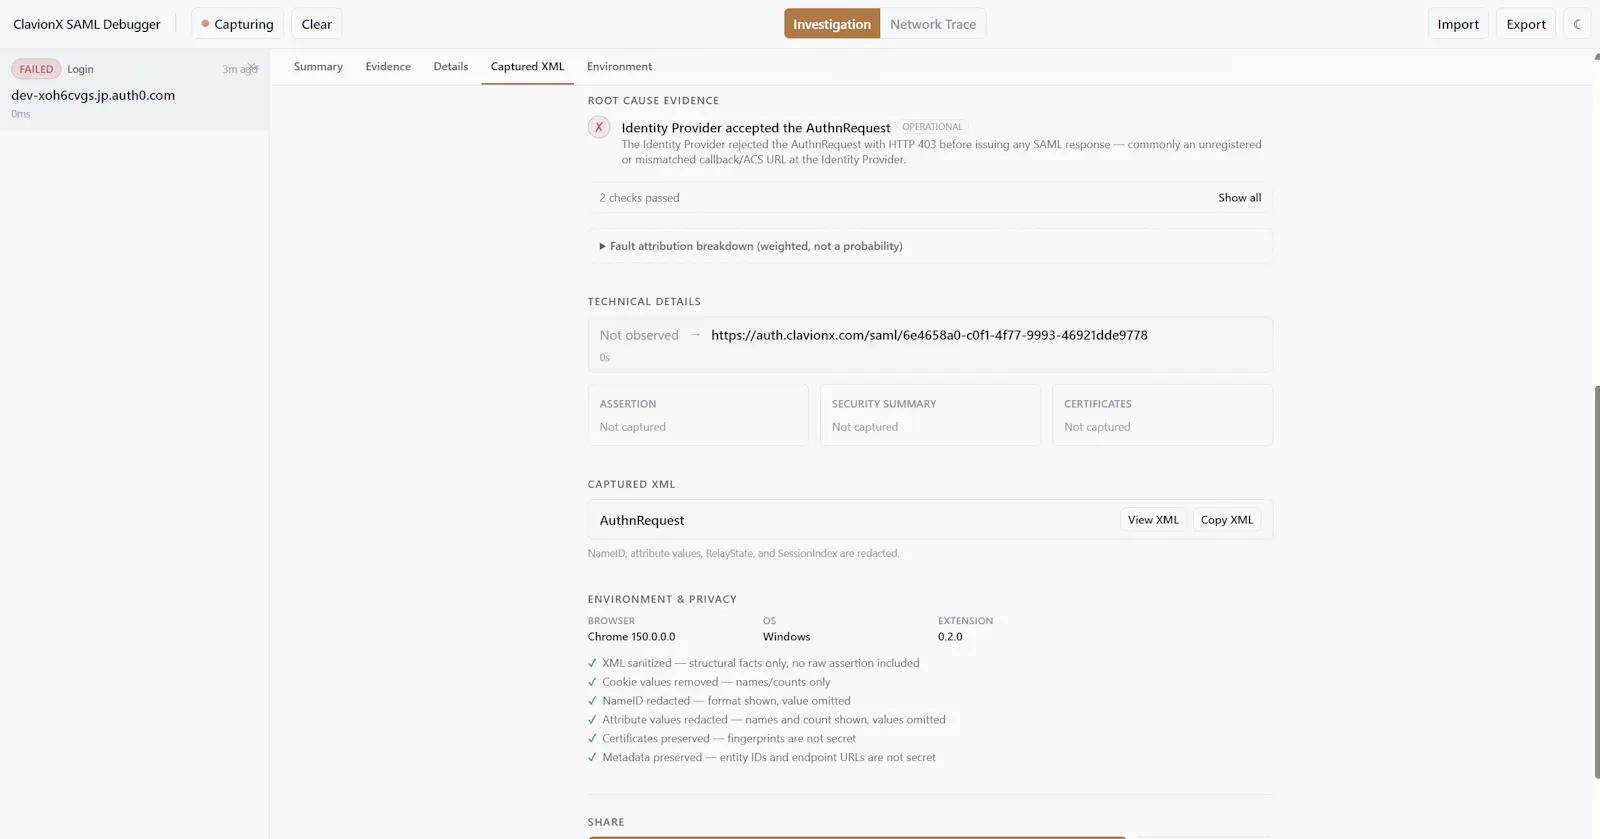Click the auth.clavionx.com SAML URL

coord(929,335)
